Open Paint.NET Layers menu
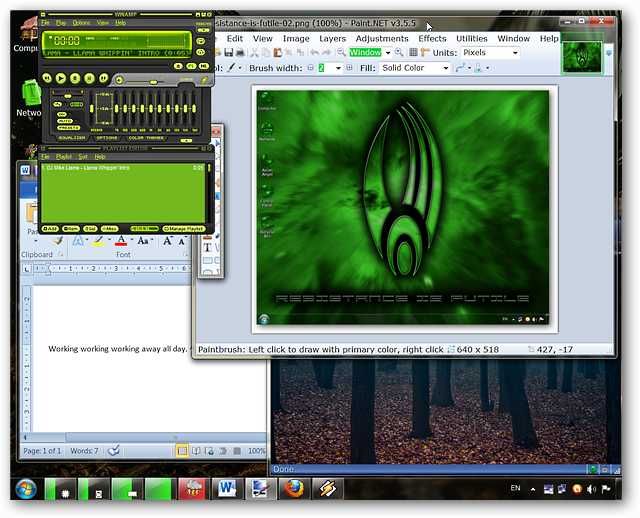640x518 pixels. 332,38
